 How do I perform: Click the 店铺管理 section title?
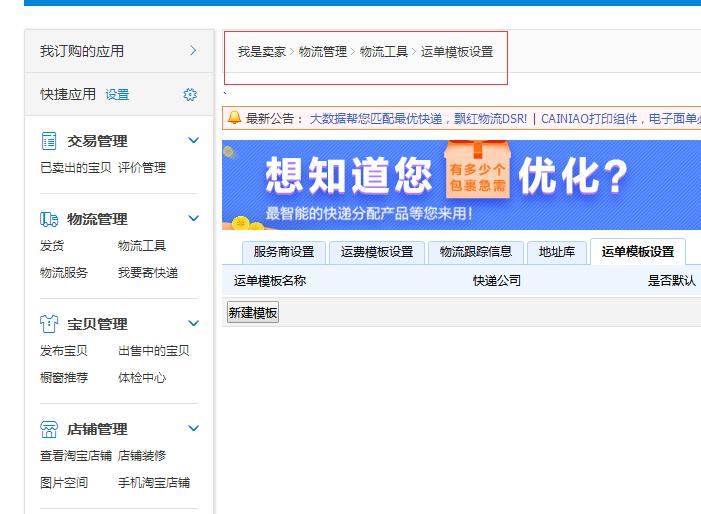(x=97, y=429)
